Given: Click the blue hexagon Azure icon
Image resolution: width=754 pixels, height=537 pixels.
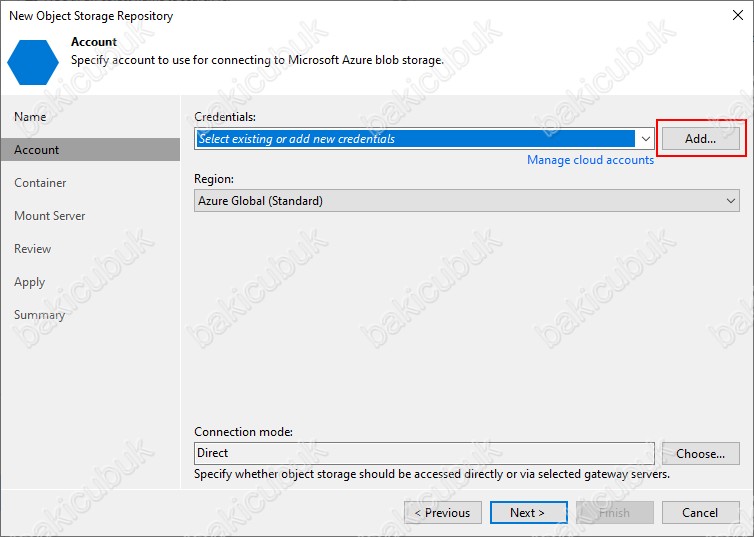Looking at the screenshot, I should [x=33, y=62].
